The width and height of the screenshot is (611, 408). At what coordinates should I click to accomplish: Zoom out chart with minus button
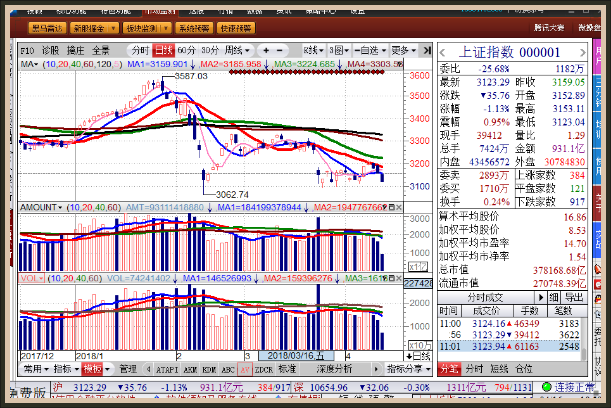pos(280,50)
